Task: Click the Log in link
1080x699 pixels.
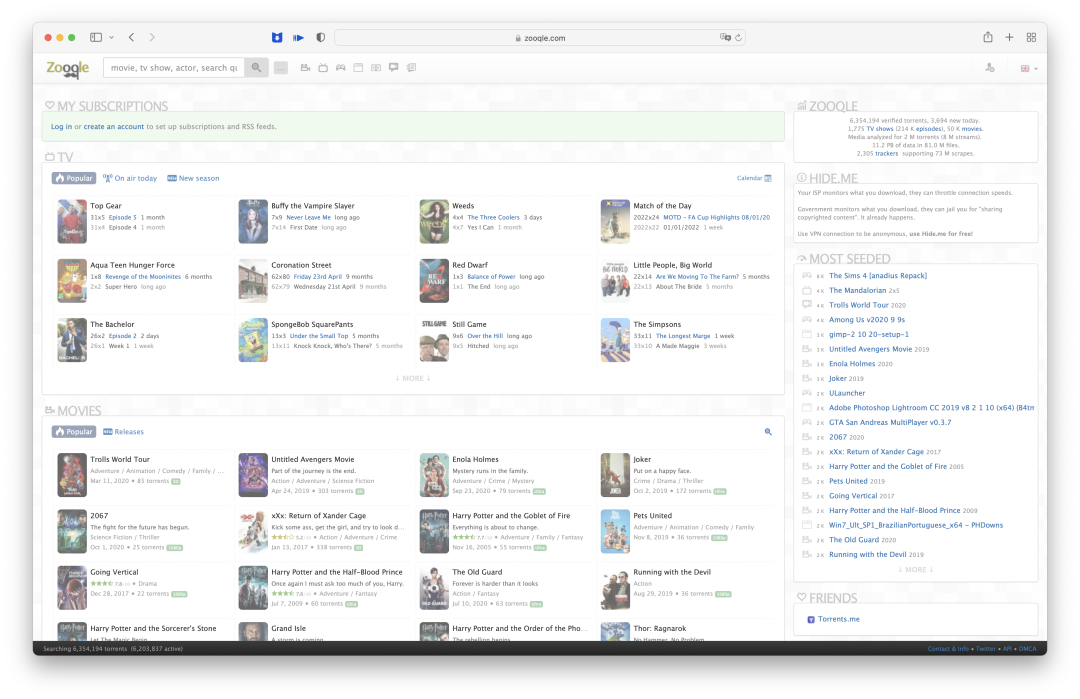Action: click(x=61, y=127)
